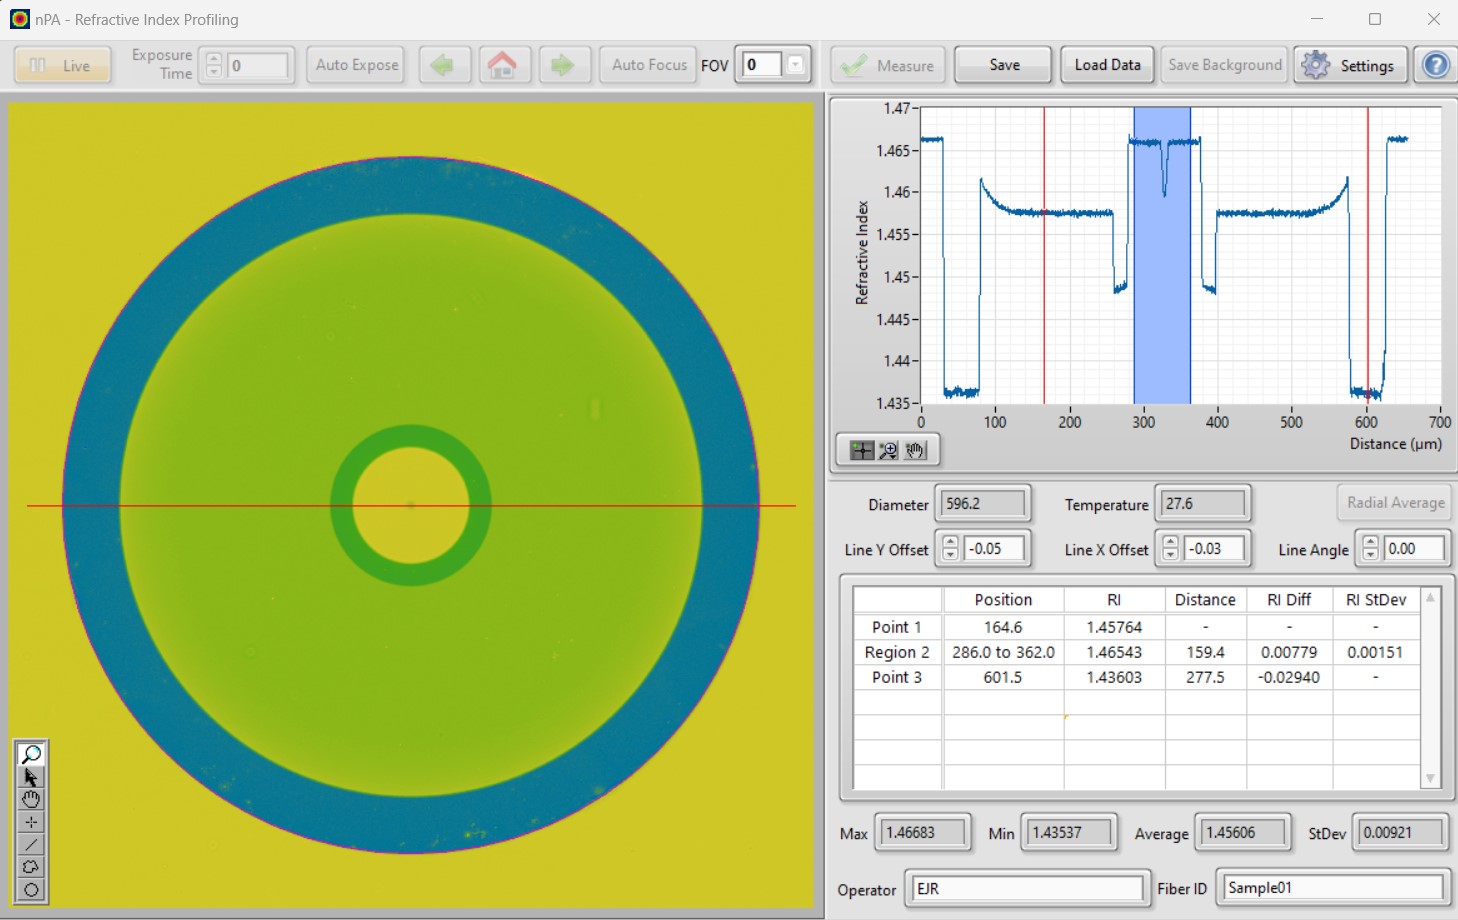Screen dimensions: 1458x920
Task: Open the FOV dropdown arrow
Action: [795, 66]
